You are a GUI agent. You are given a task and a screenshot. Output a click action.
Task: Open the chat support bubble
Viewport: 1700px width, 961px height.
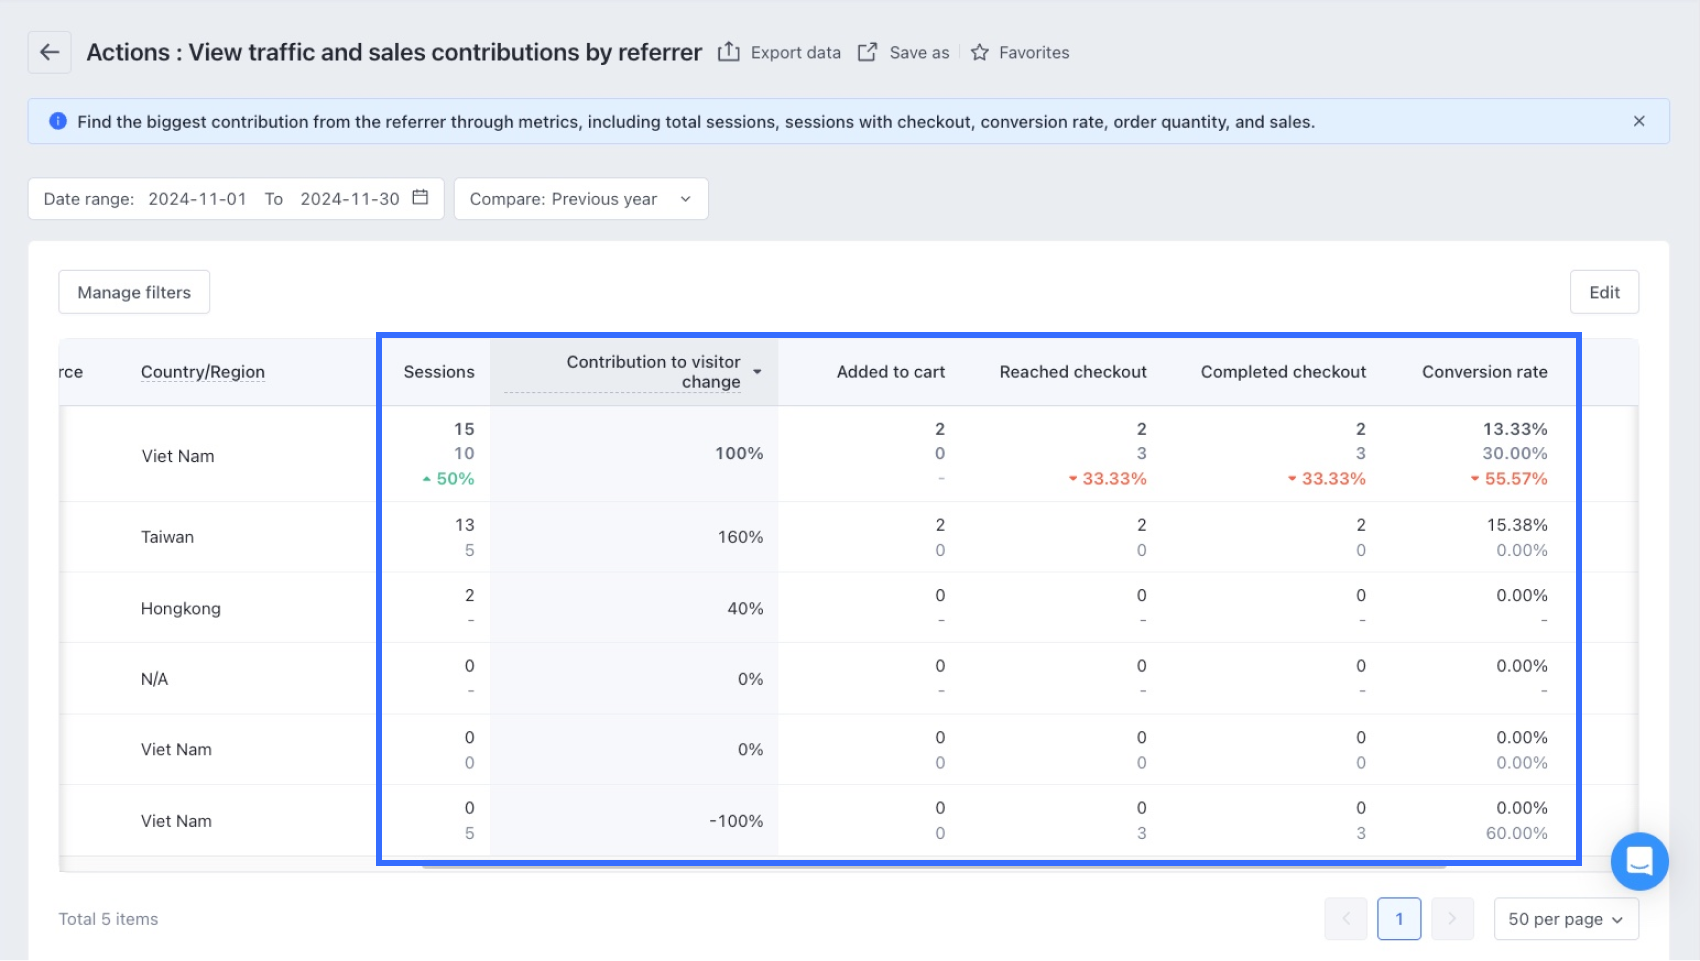click(1639, 860)
